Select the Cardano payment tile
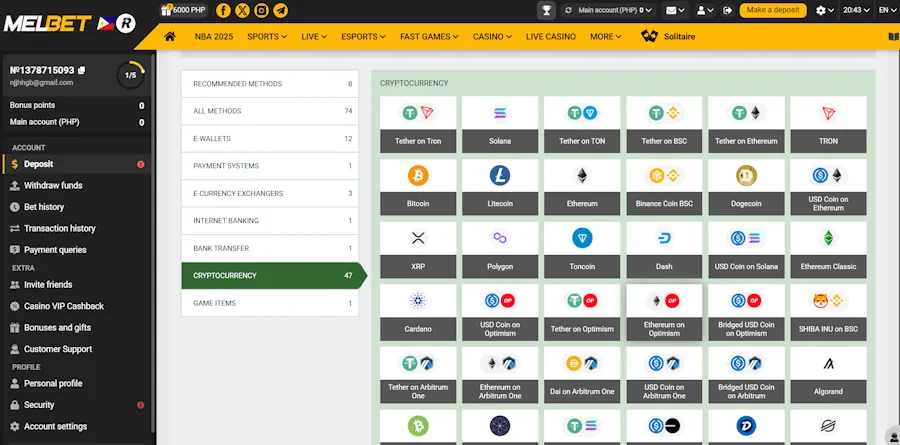 (x=418, y=312)
